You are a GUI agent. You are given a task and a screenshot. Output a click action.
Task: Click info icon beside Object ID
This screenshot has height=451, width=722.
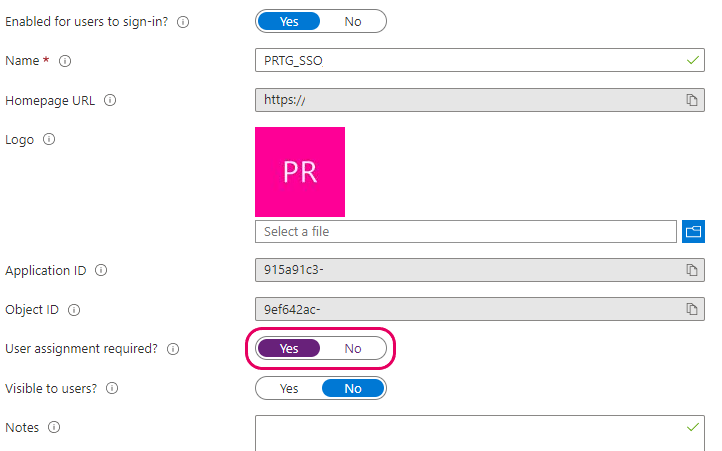[x=74, y=310]
